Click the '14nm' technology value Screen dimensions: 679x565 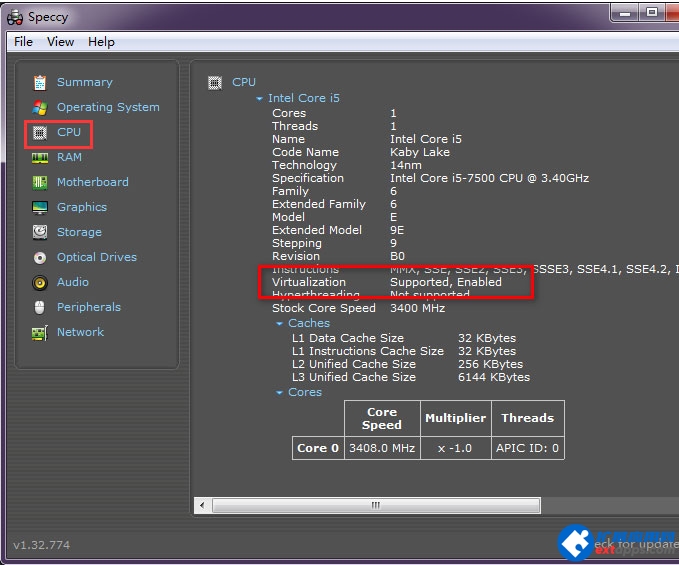(405, 165)
